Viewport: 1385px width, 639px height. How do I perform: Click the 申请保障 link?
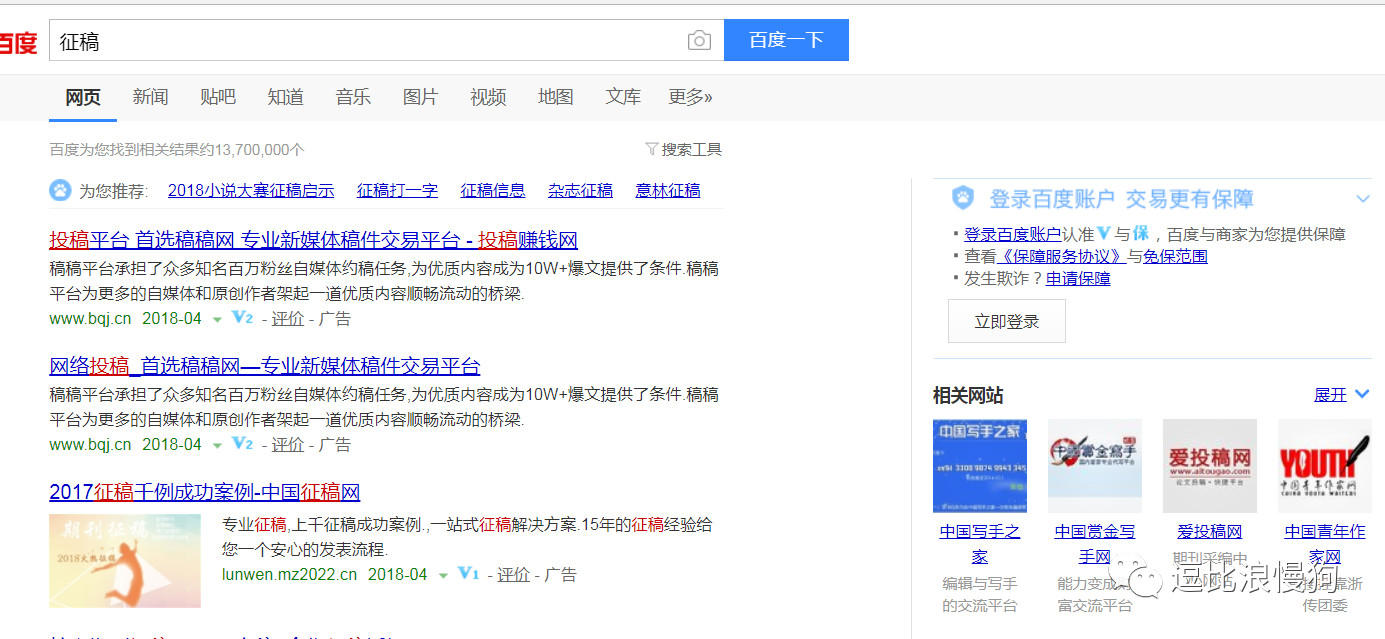[1078, 278]
